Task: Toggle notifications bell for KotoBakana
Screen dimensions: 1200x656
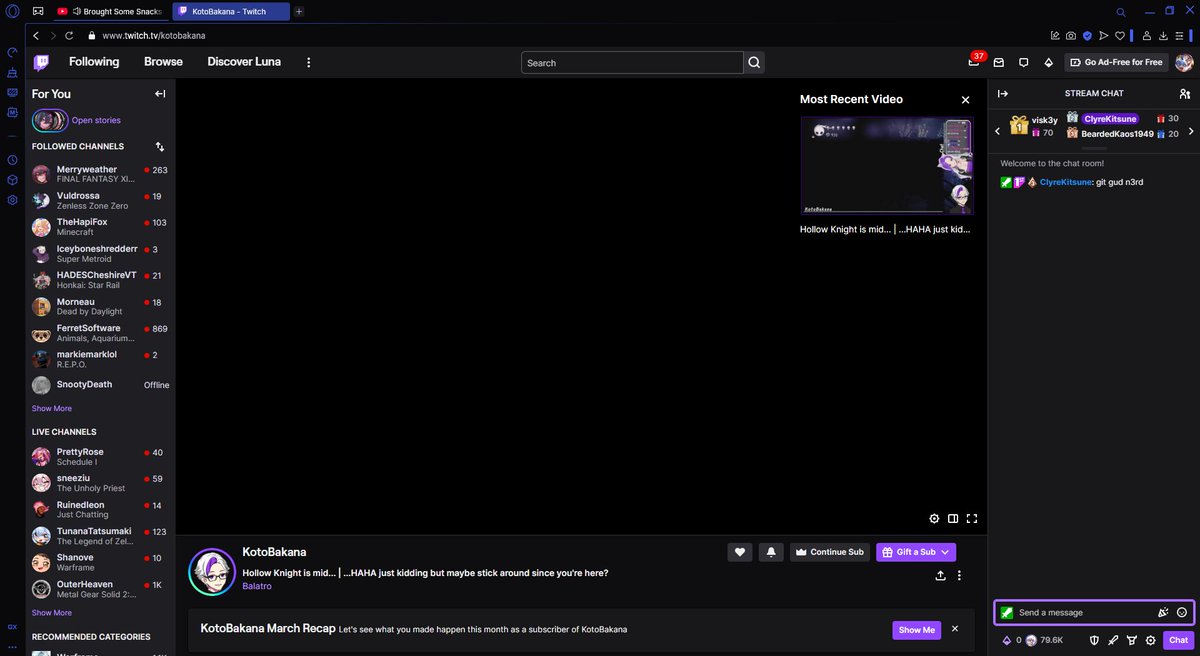Action: click(772, 552)
